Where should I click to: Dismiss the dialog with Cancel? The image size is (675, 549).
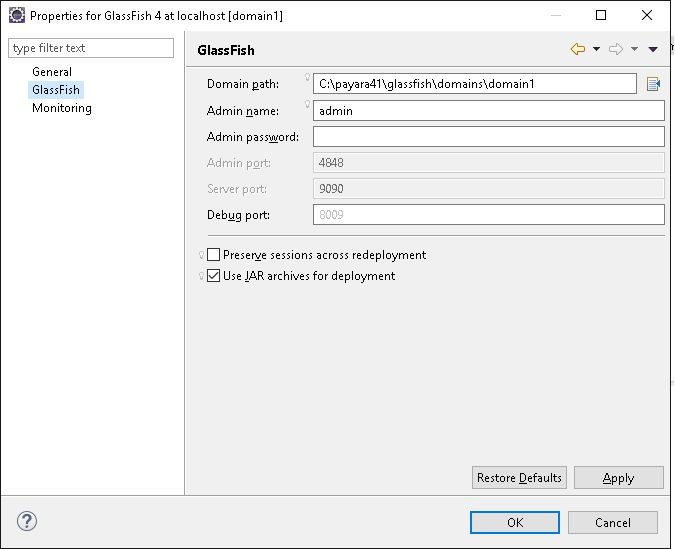(613, 522)
